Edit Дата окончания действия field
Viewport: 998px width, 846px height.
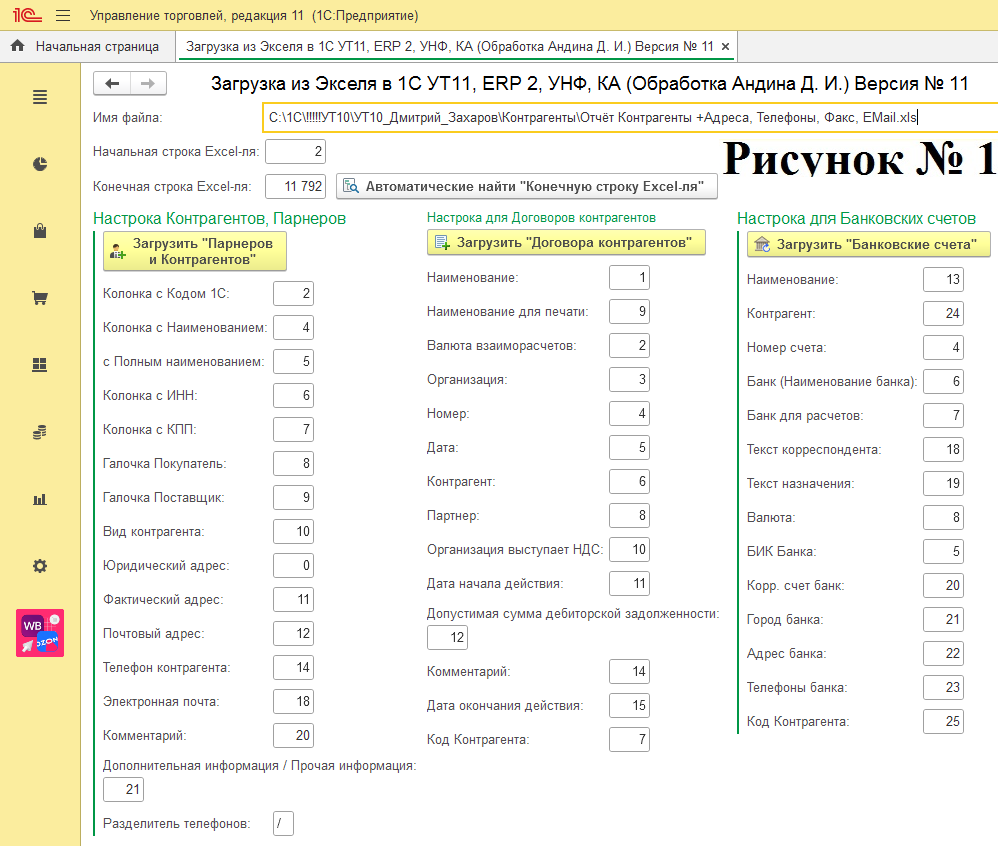[x=629, y=705]
